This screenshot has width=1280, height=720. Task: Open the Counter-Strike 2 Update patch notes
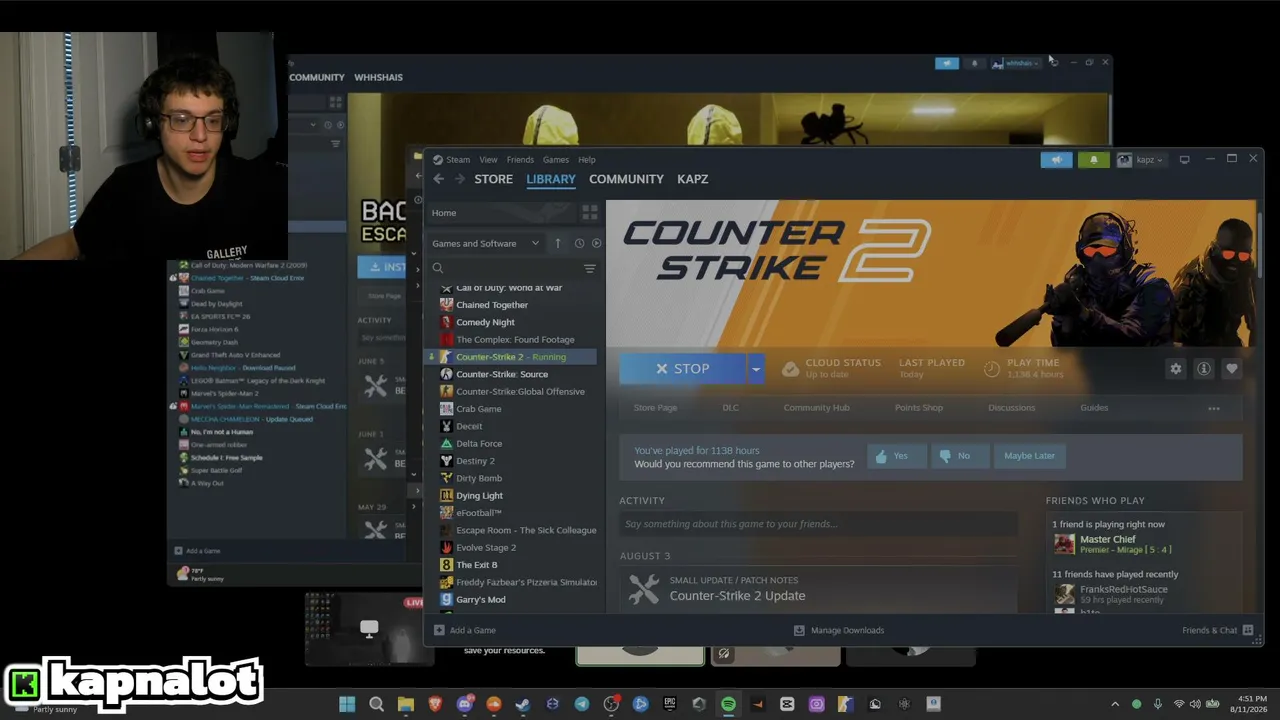737,596
